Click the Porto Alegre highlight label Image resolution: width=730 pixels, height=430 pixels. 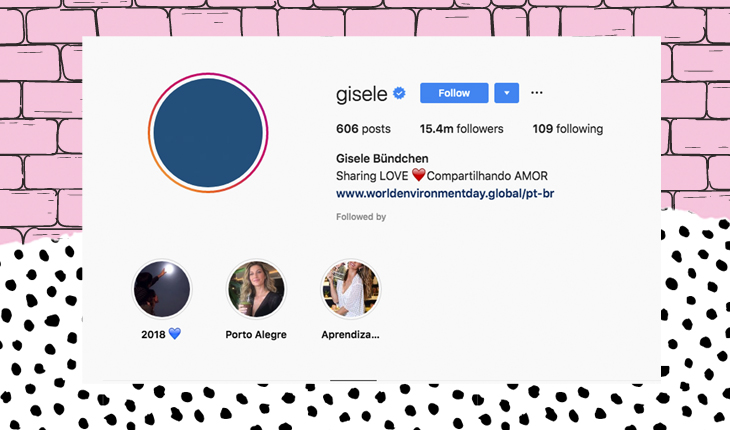pyautogui.click(x=256, y=335)
